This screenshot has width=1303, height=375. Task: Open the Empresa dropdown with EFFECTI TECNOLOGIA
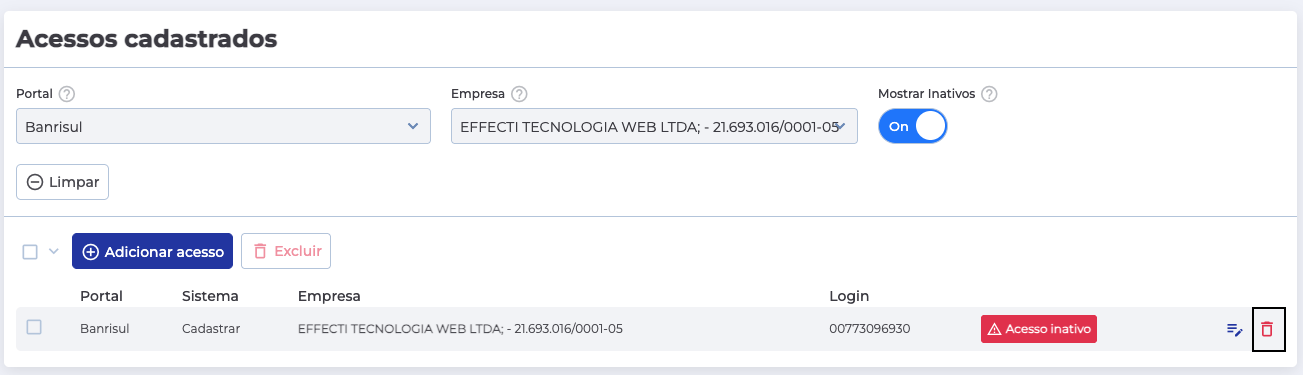(654, 126)
